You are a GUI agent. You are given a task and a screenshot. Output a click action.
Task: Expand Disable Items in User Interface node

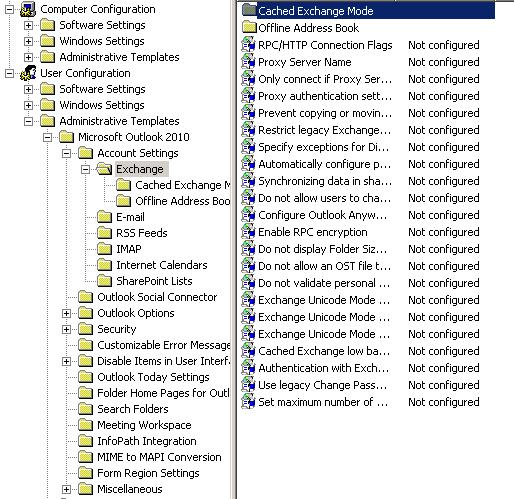tap(66, 361)
